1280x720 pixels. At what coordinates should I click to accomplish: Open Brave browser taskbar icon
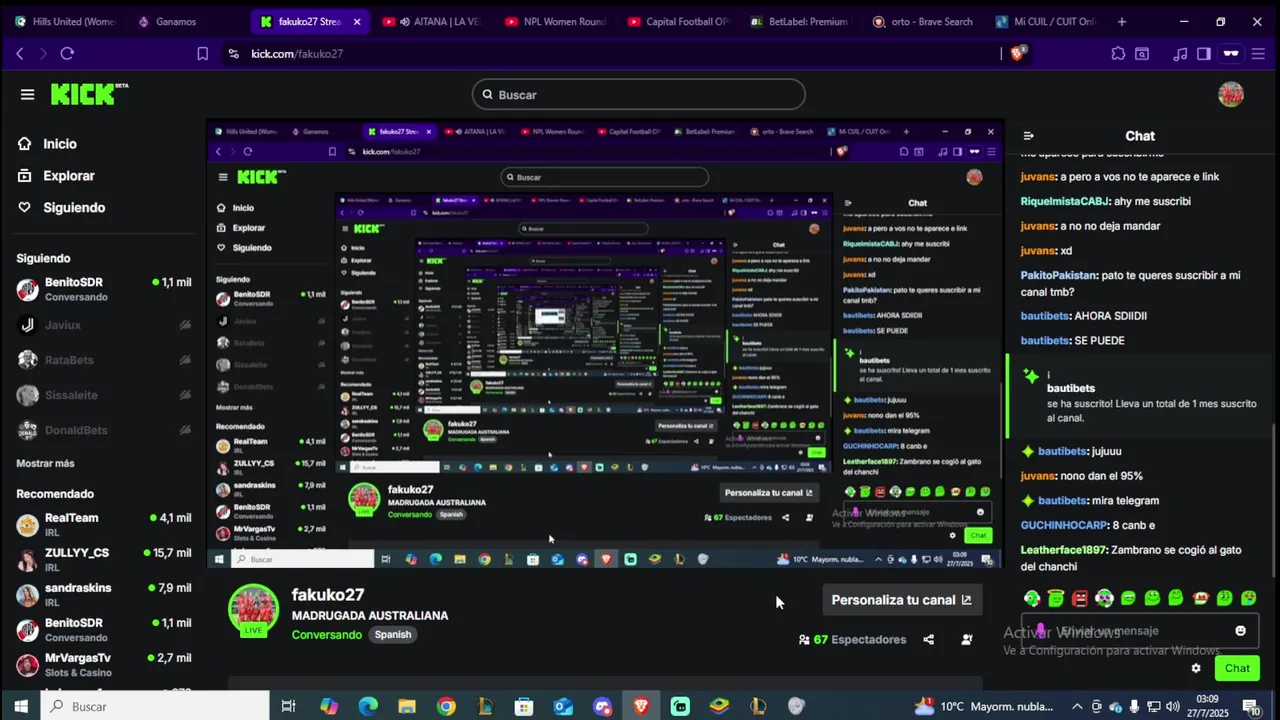[x=641, y=706]
